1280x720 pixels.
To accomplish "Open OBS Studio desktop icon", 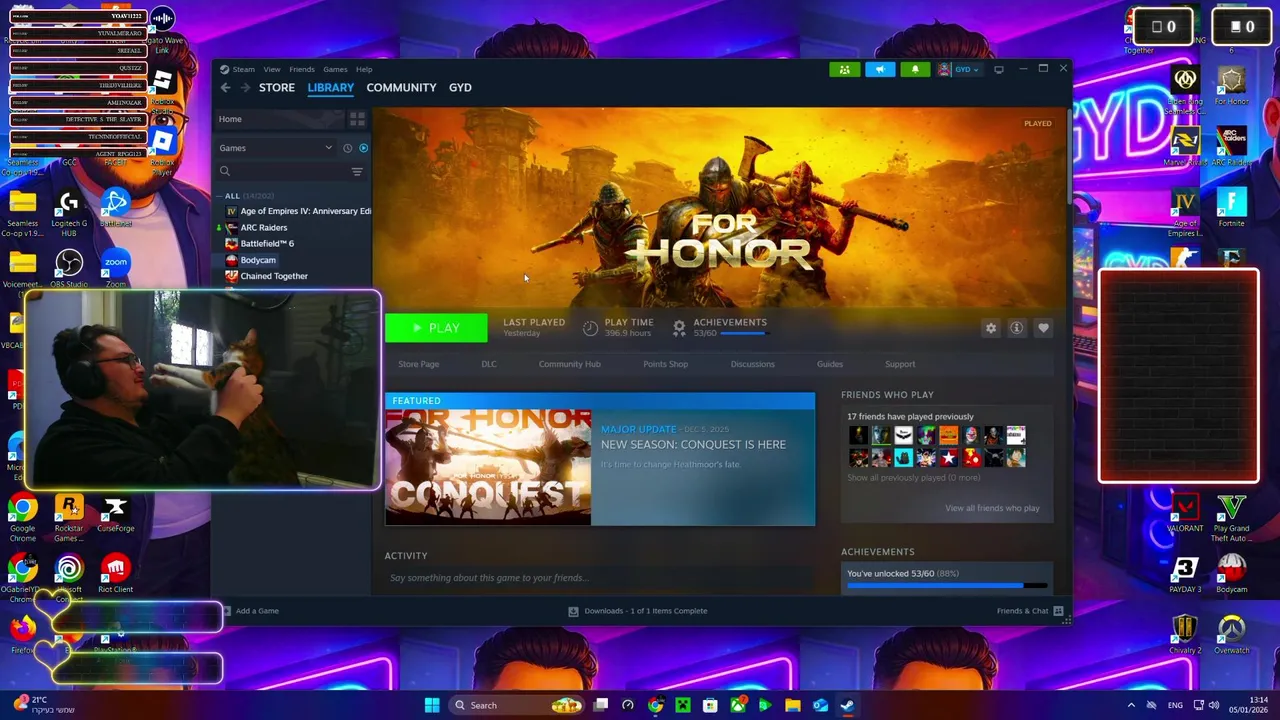I will coord(69,269).
